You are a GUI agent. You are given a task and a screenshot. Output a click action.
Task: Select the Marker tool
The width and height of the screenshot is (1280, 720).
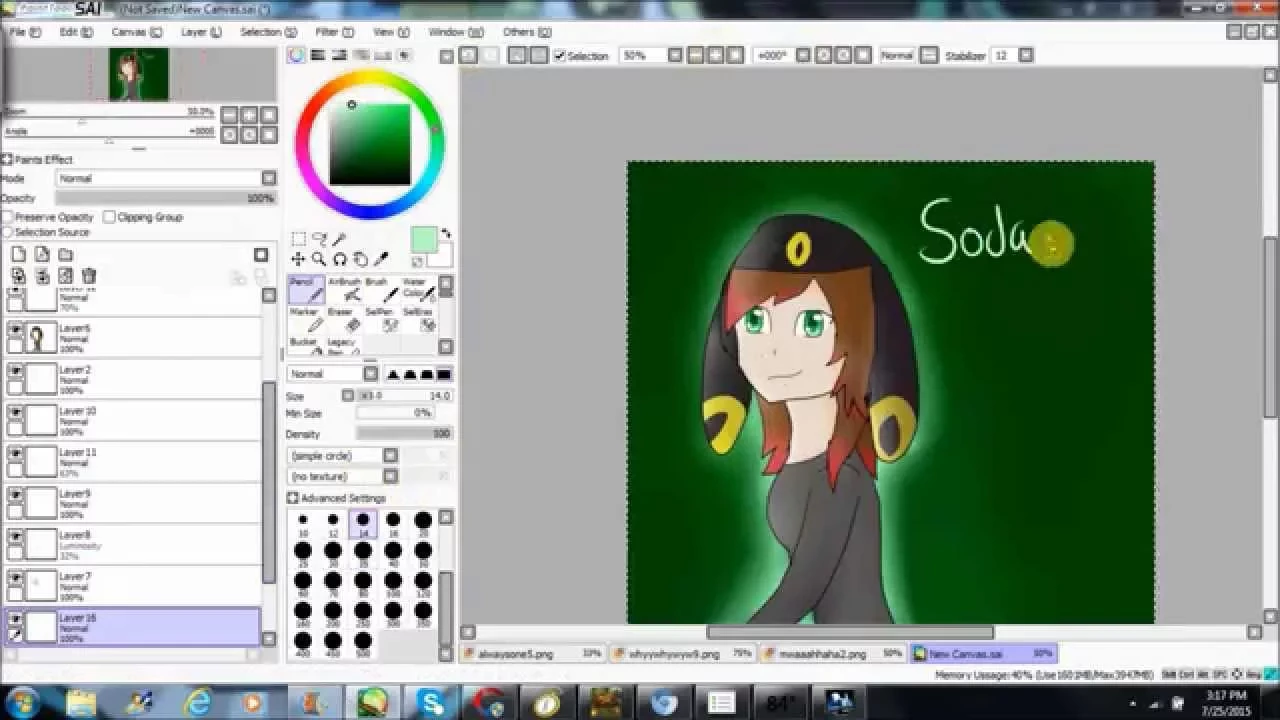pos(306,319)
